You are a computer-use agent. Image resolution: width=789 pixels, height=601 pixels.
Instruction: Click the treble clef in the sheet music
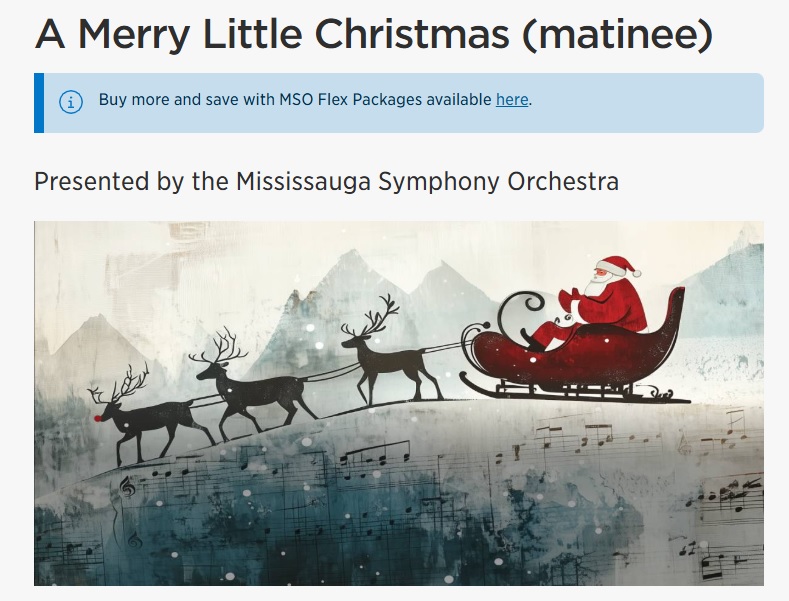click(127, 486)
